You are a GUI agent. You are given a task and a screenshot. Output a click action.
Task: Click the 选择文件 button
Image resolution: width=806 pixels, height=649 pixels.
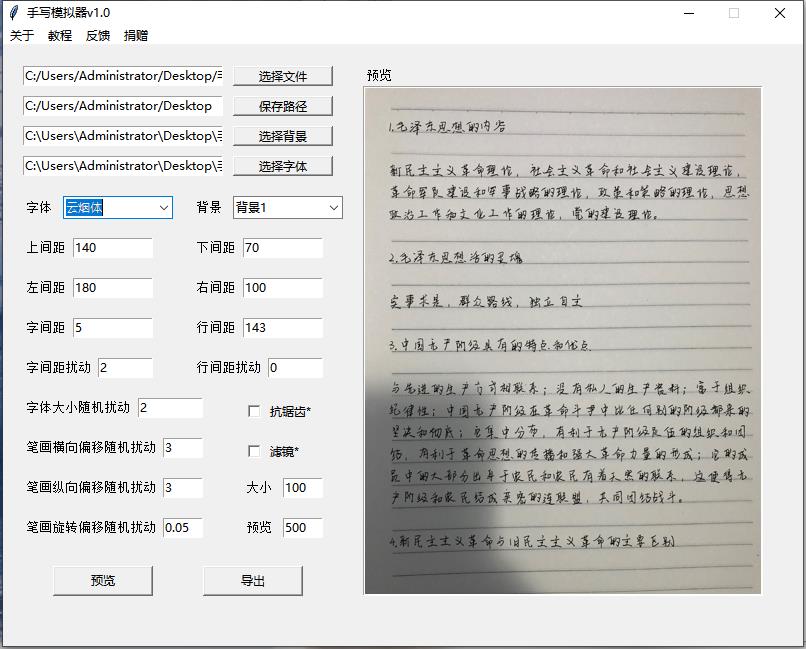coord(284,76)
